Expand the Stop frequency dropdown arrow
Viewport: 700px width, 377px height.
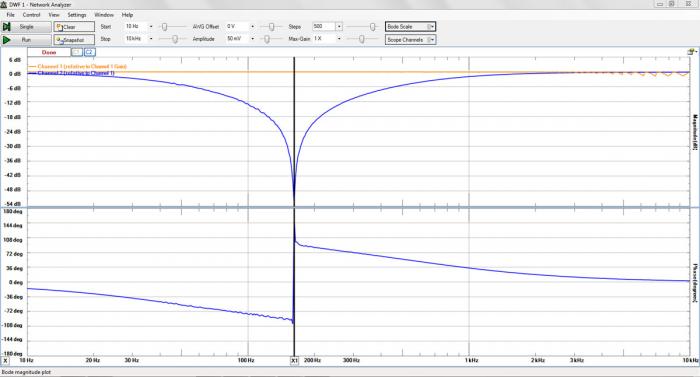coord(151,39)
